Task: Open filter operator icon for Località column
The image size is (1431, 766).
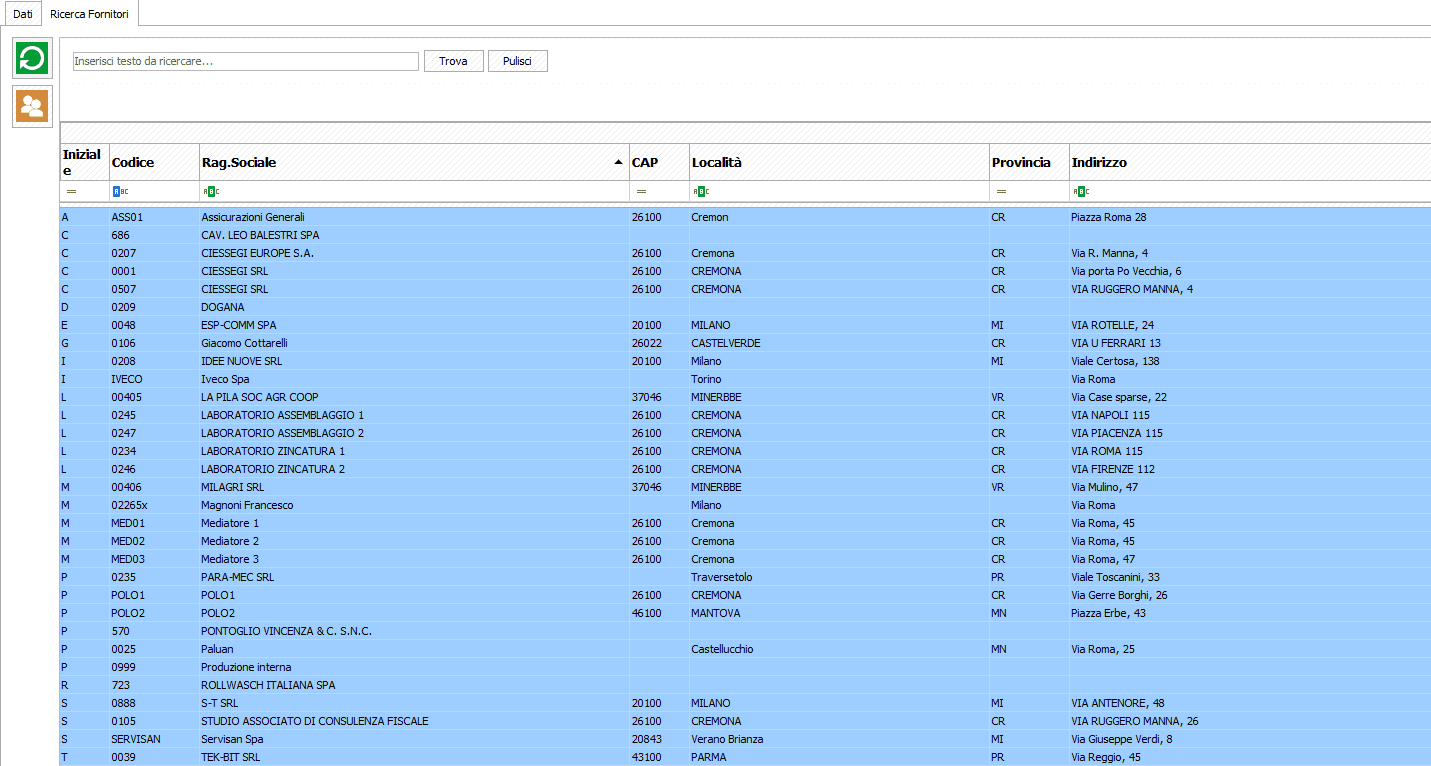Action: click(700, 191)
